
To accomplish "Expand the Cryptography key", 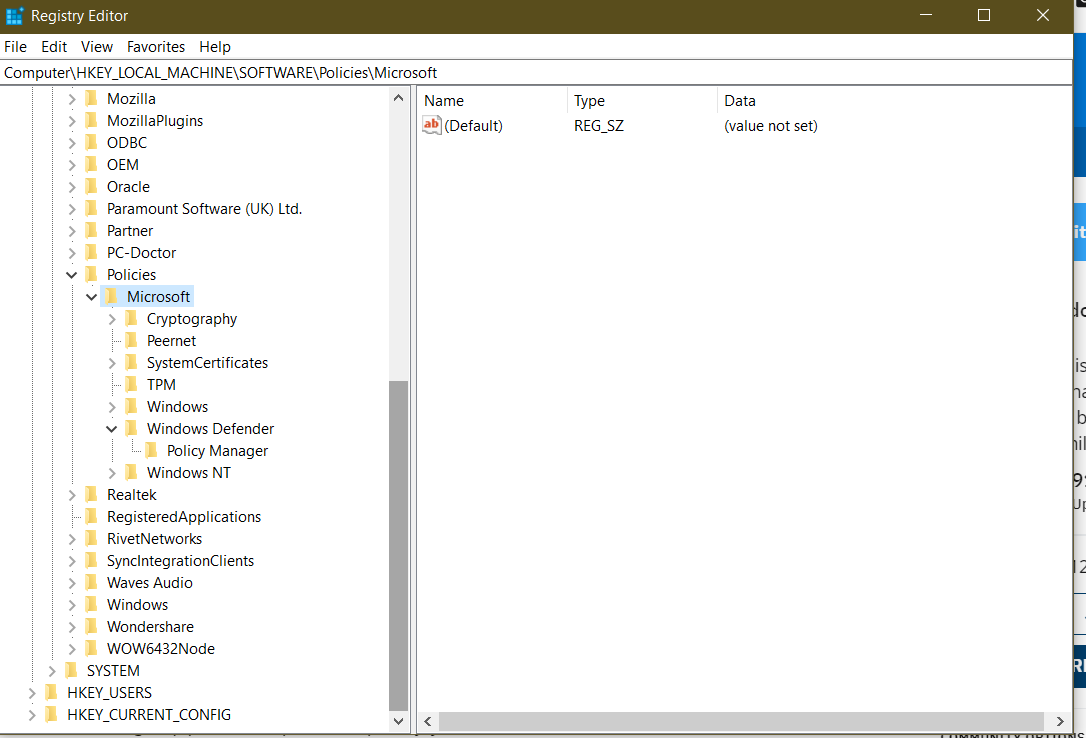I will pos(112,319).
